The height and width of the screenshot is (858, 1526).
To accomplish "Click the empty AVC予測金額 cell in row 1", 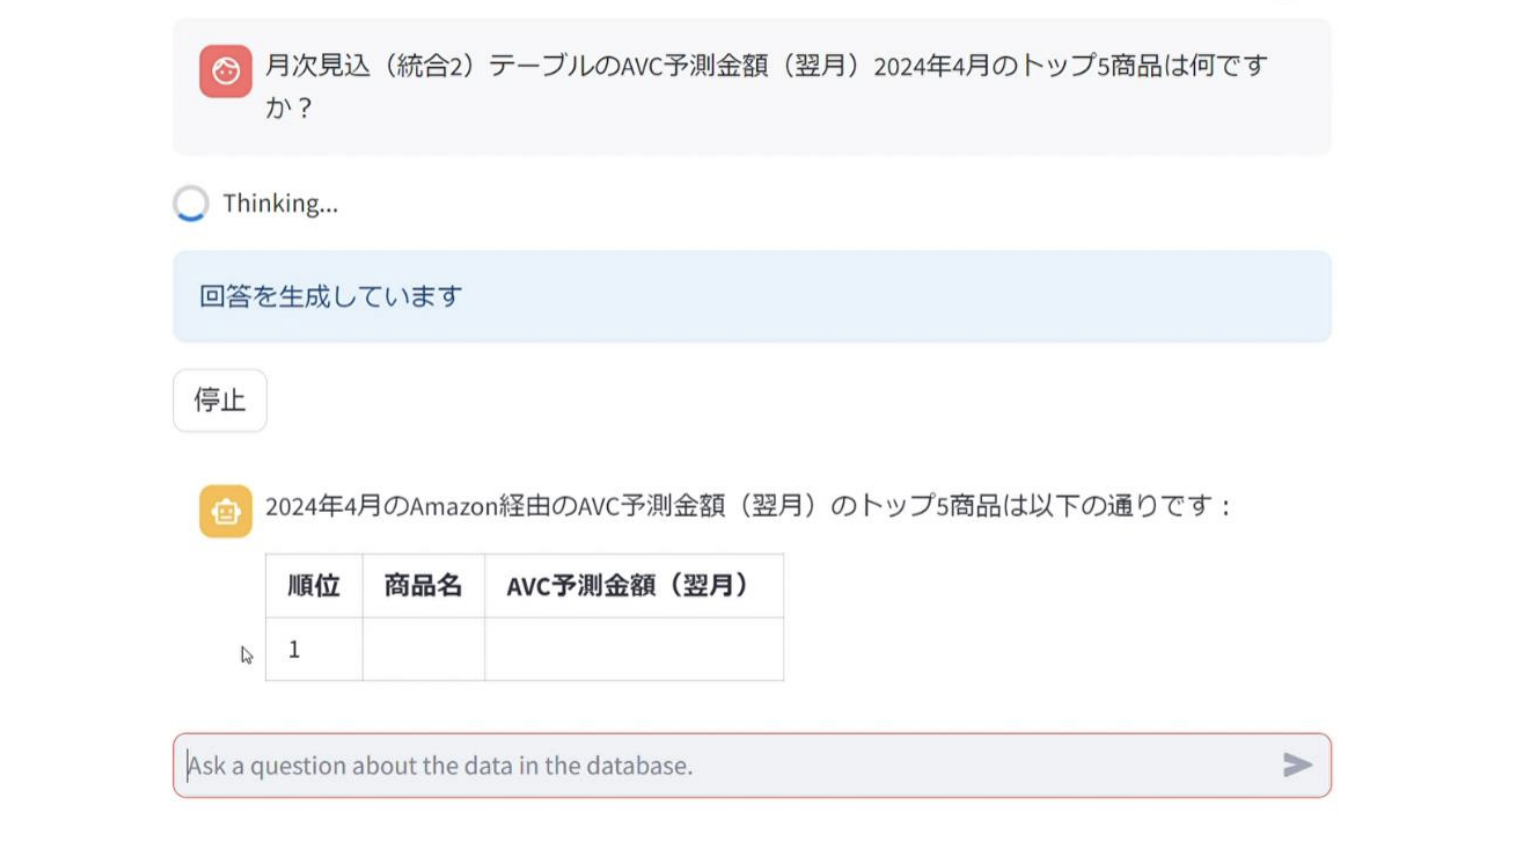I will [x=633, y=650].
